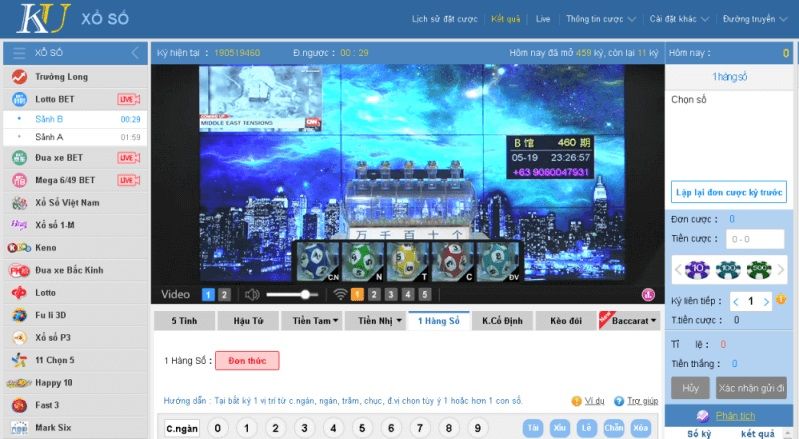Click the Xóa clear button
This screenshot has width=799, height=439.
click(641, 428)
